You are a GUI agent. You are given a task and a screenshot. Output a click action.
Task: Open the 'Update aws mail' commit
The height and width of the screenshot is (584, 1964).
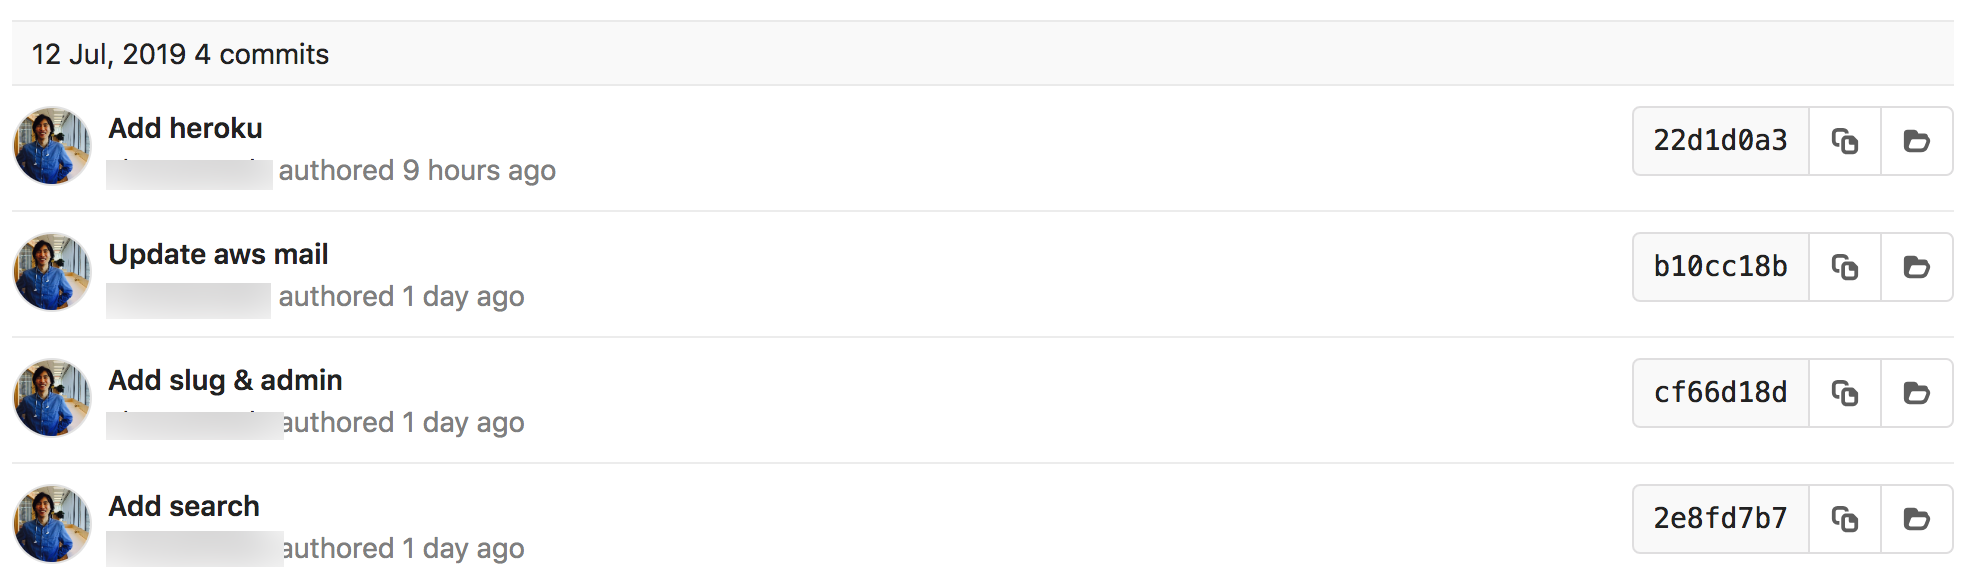218,254
